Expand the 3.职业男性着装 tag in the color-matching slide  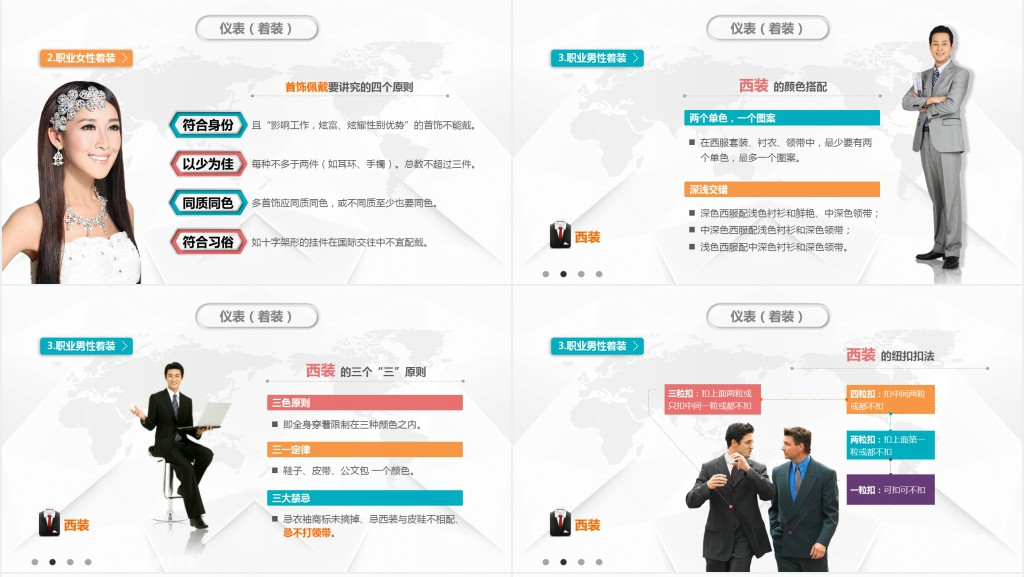(635, 58)
